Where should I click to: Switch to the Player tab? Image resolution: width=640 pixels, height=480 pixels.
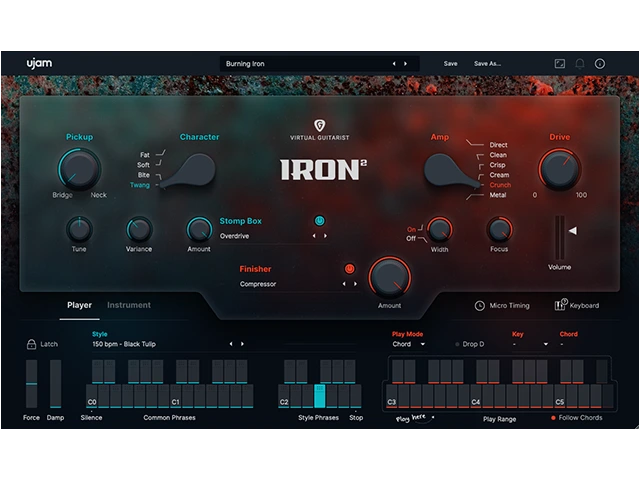(x=79, y=305)
